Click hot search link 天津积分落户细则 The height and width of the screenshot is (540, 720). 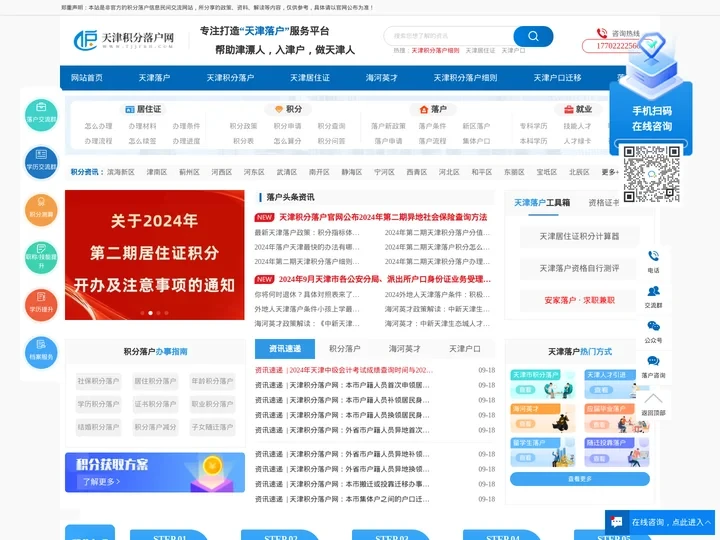435,51
